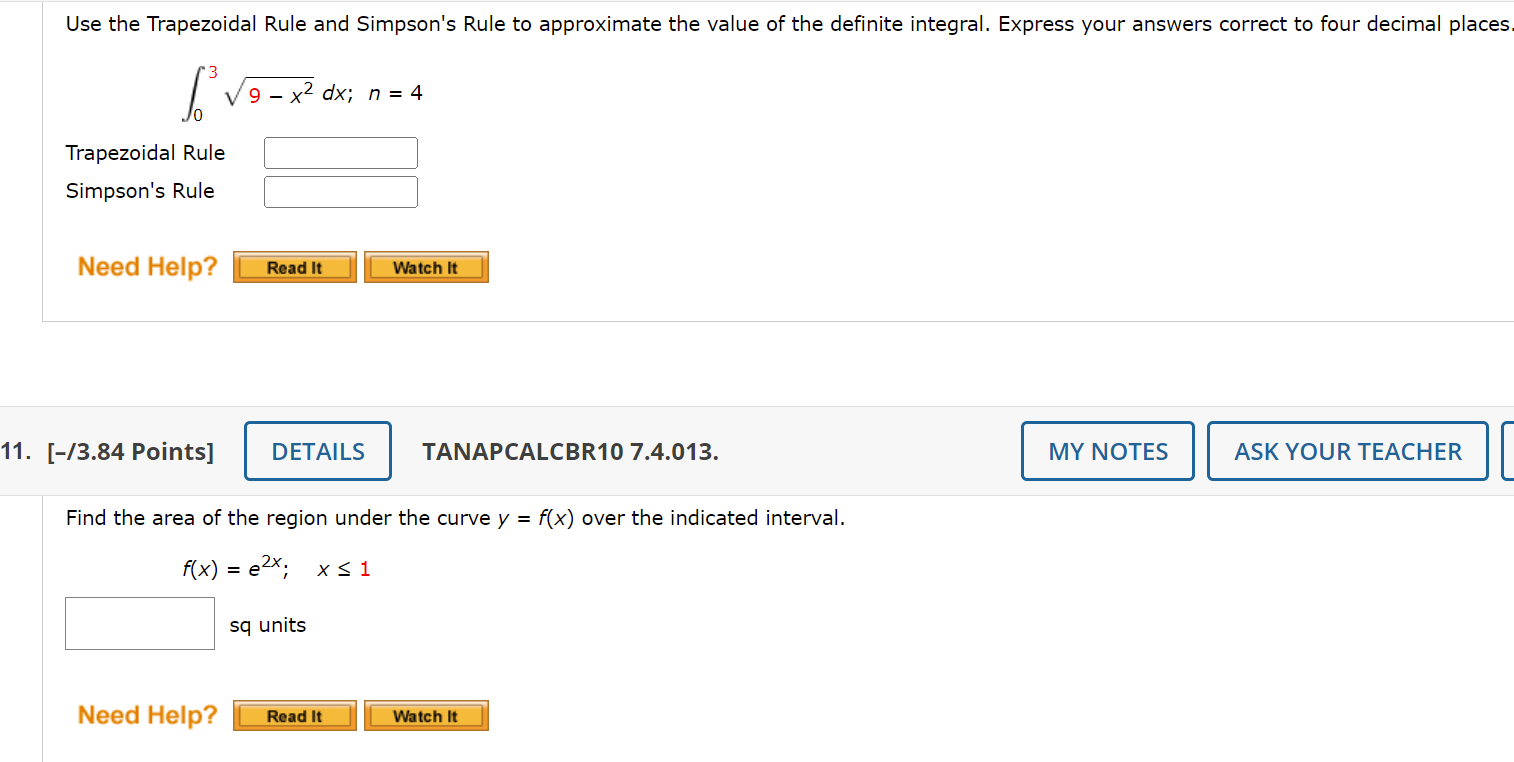The height and width of the screenshot is (762, 1514).
Task: Click Need Help? below the area question
Action: coord(147,714)
